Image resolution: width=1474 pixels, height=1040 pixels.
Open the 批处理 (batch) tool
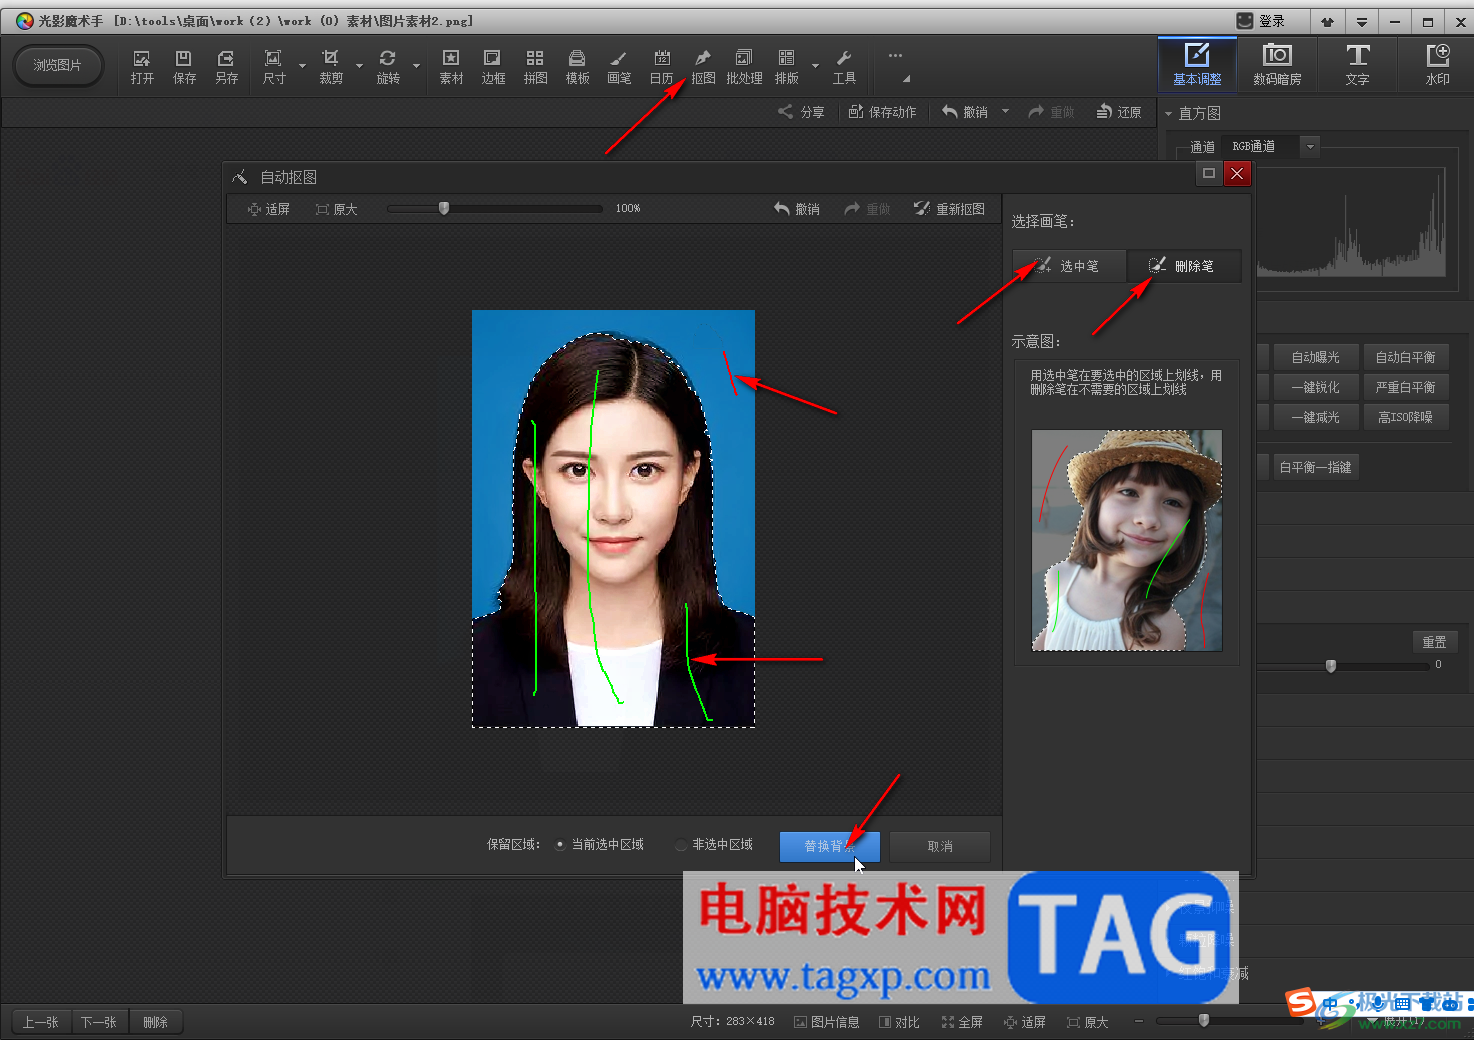(x=744, y=66)
